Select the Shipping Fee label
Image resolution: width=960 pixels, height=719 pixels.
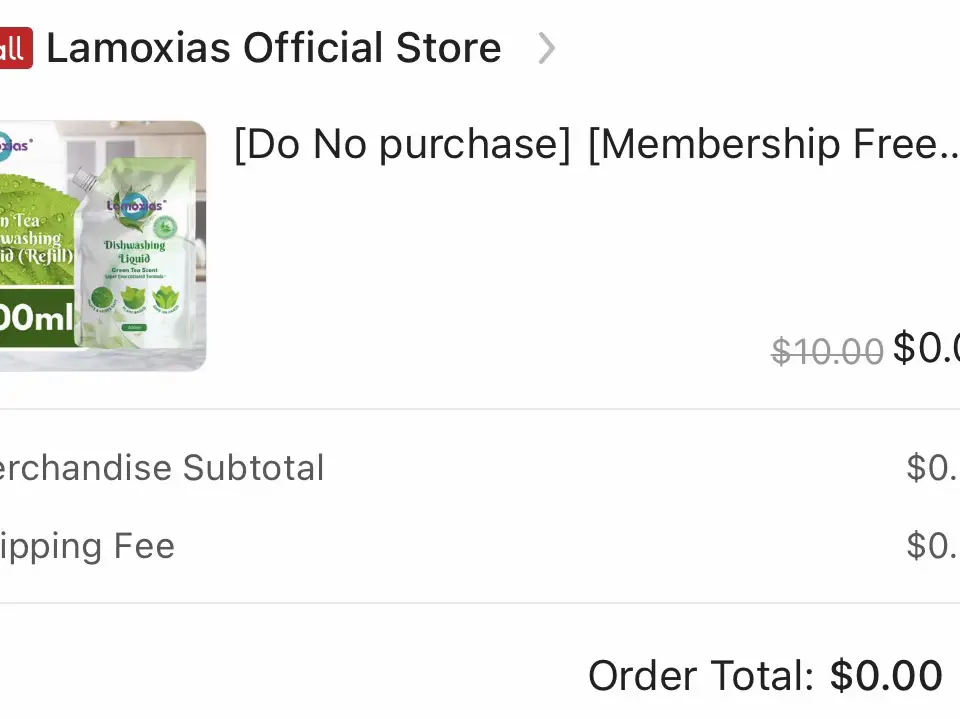click(86, 546)
